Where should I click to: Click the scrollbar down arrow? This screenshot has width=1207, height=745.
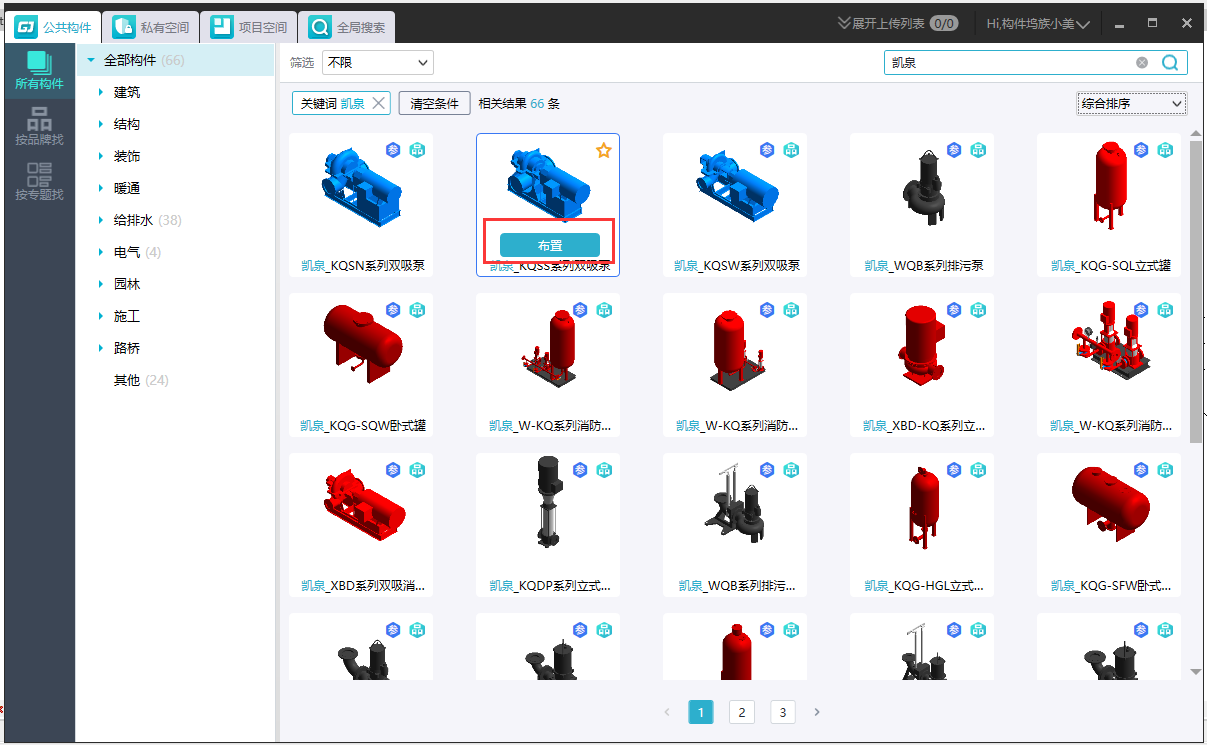(1196, 671)
